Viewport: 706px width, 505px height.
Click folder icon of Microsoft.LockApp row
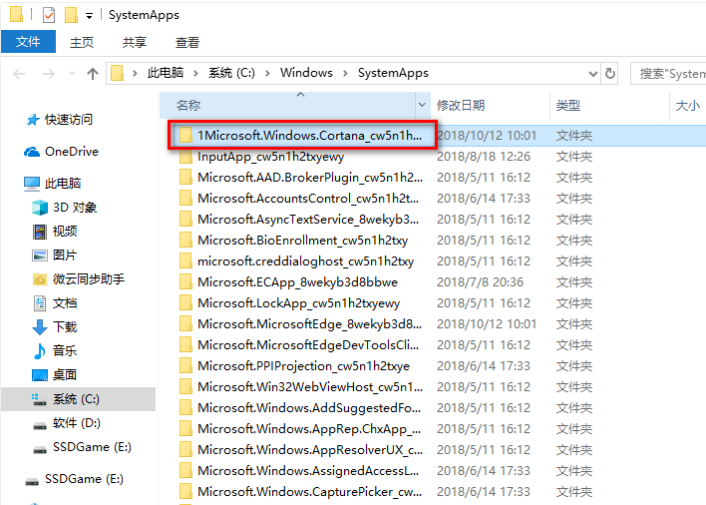coord(186,303)
